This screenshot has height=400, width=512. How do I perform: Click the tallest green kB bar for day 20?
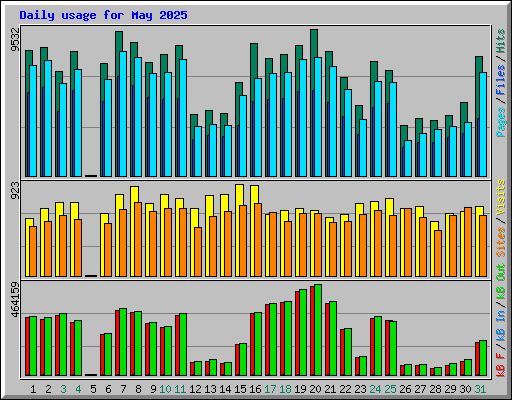coord(318,330)
